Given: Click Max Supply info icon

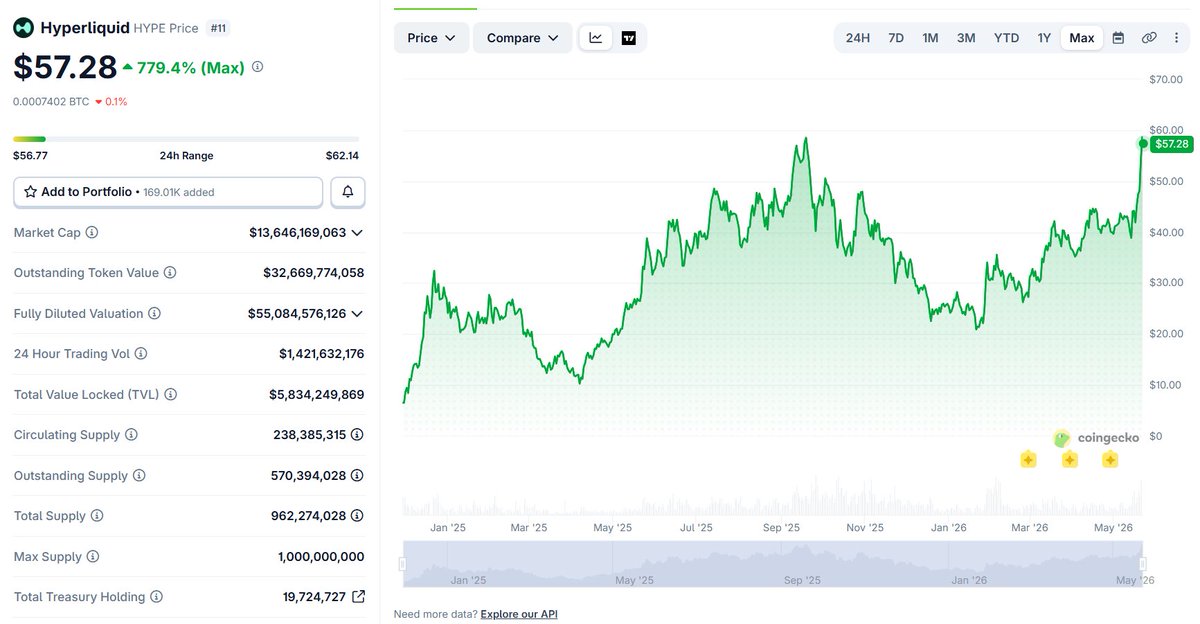Looking at the screenshot, I should pyautogui.click(x=94, y=557).
